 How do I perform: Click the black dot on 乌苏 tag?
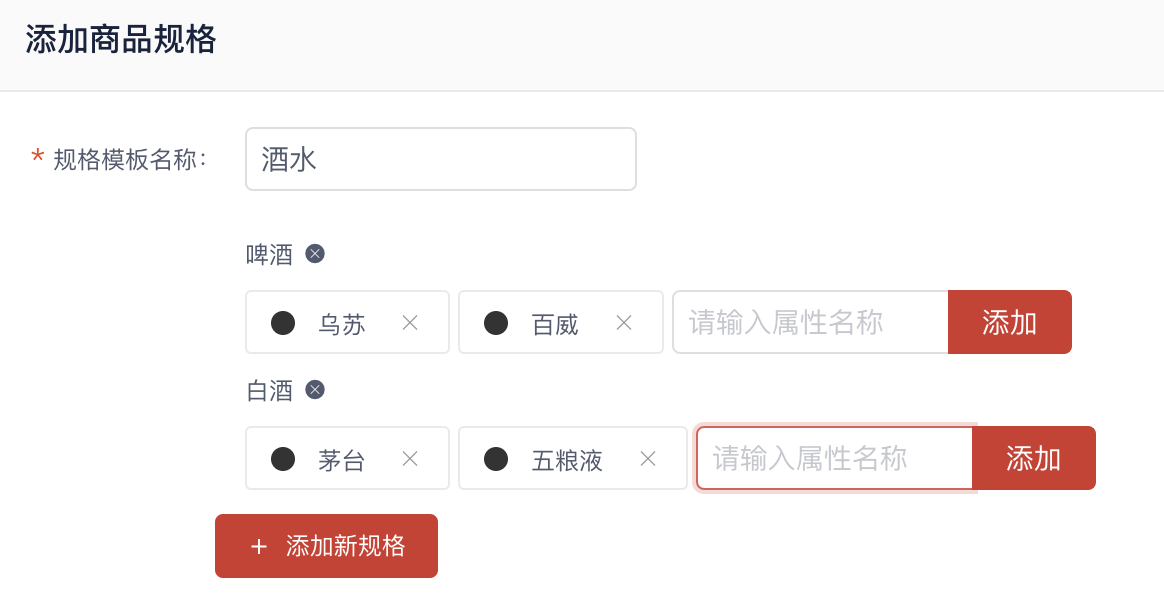[x=283, y=323]
